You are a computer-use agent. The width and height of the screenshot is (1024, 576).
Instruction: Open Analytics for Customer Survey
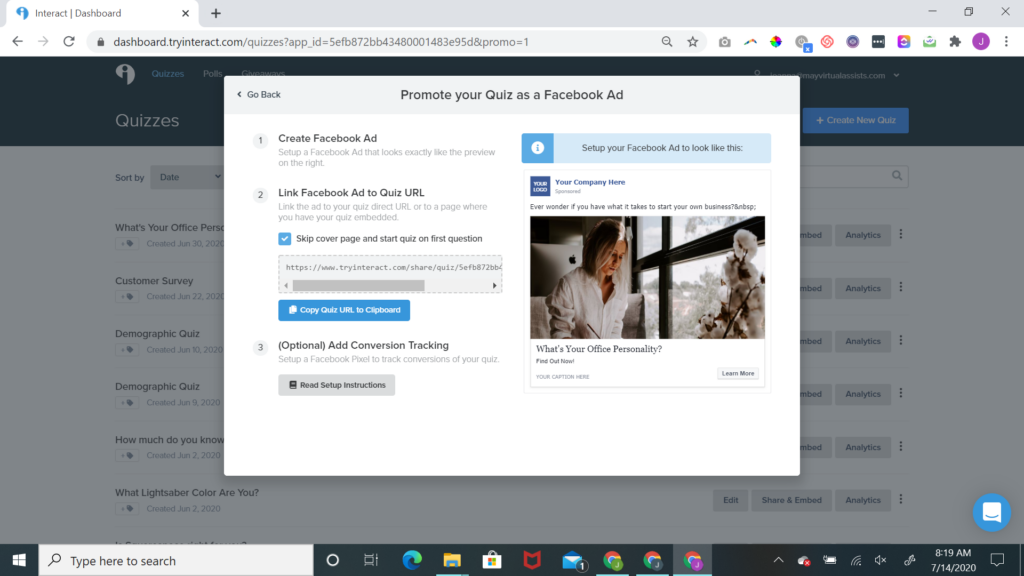(863, 288)
